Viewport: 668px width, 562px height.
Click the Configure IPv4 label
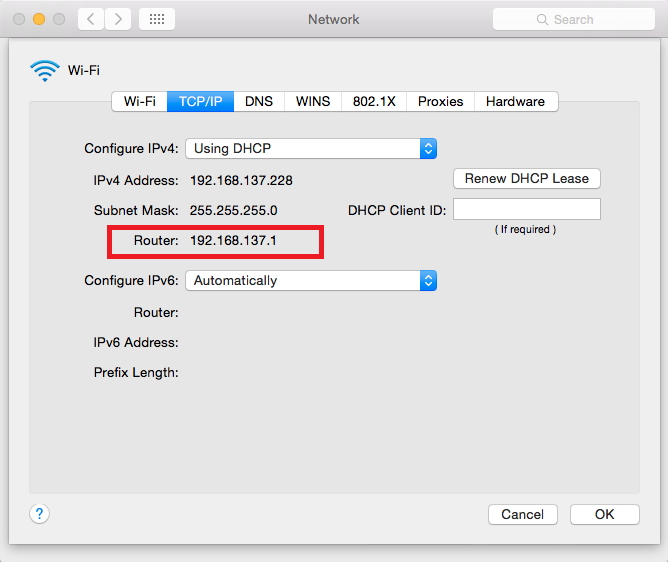click(x=131, y=149)
